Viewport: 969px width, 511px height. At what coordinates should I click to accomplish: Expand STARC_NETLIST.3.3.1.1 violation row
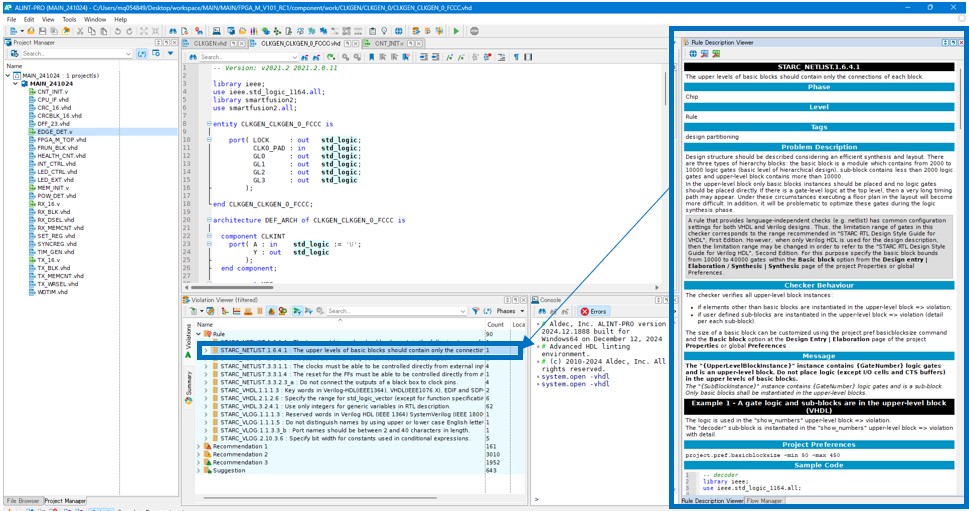pos(206,366)
